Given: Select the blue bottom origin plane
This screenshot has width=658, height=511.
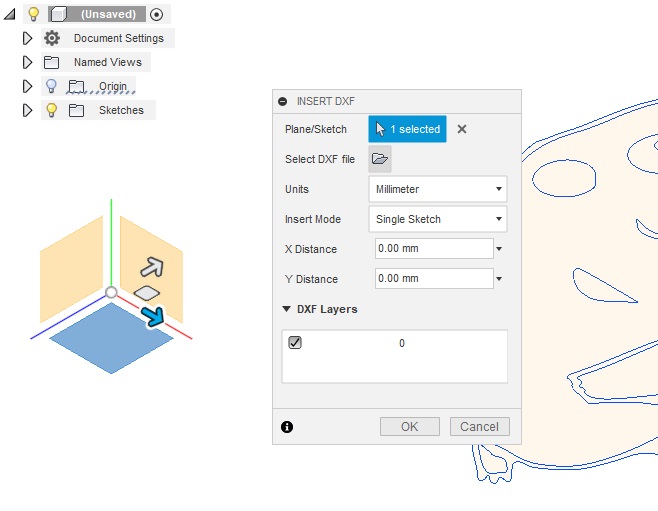Looking at the screenshot, I should coord(111,339).
